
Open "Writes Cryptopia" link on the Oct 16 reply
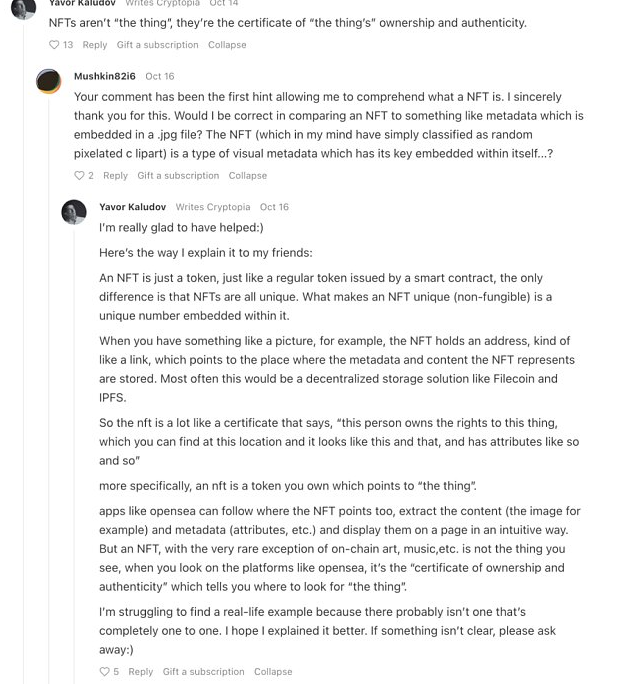[213, 207]
